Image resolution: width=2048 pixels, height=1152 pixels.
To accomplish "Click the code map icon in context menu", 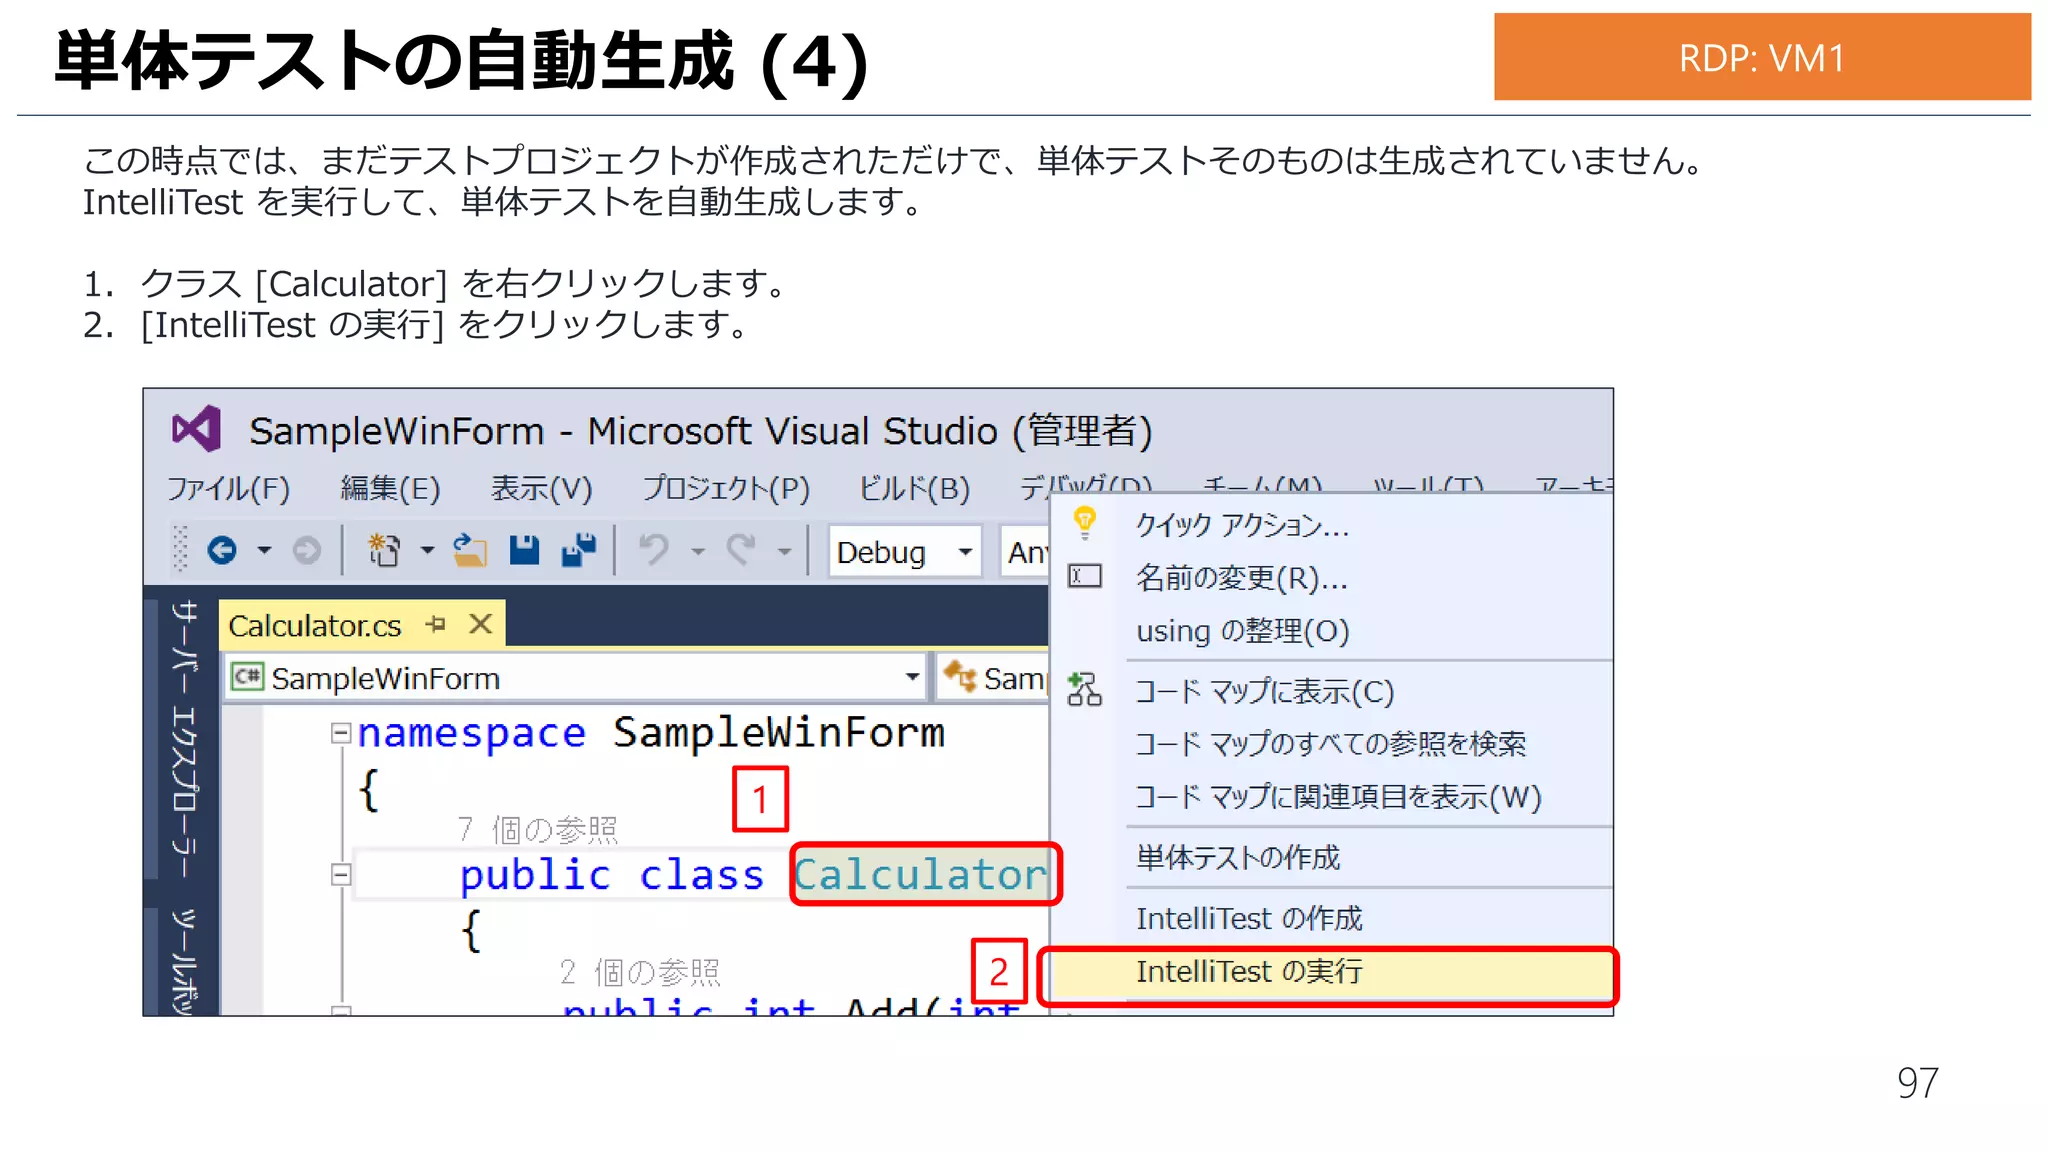I will click(x=1084, y=690).
